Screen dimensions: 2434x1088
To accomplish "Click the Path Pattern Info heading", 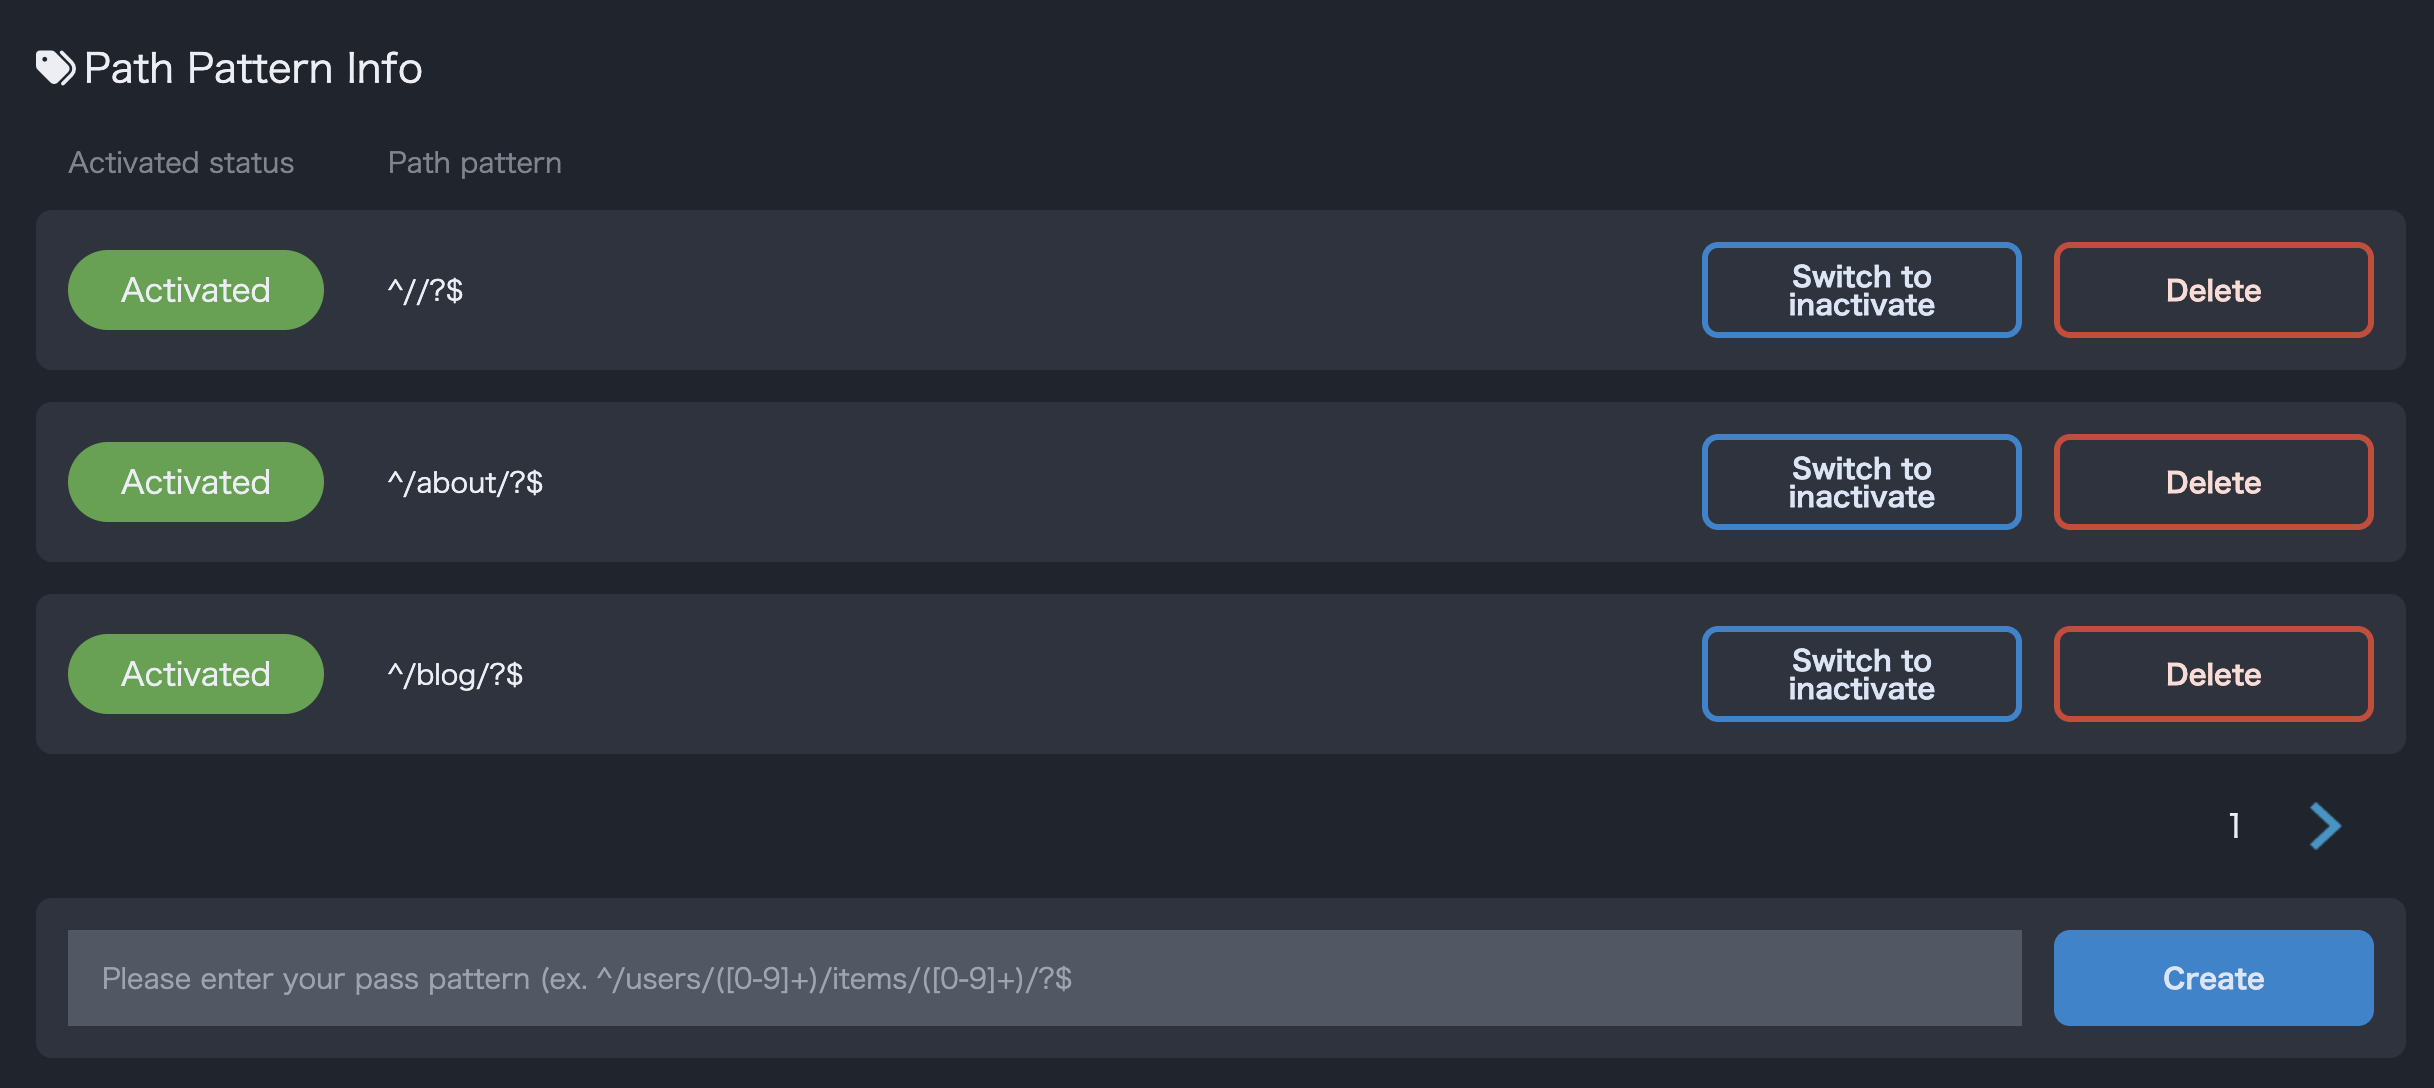I will tap(253, 68).
